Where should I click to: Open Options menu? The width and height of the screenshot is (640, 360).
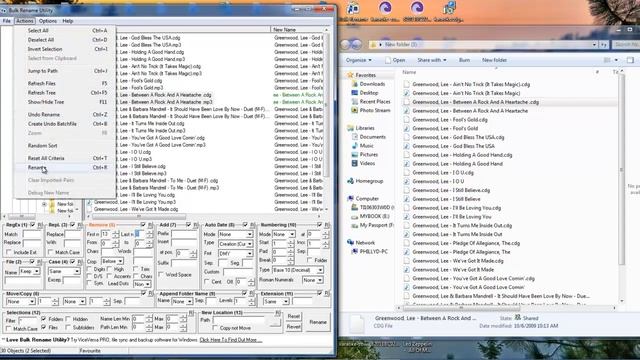pyautogui.click(x=48, y=21)
